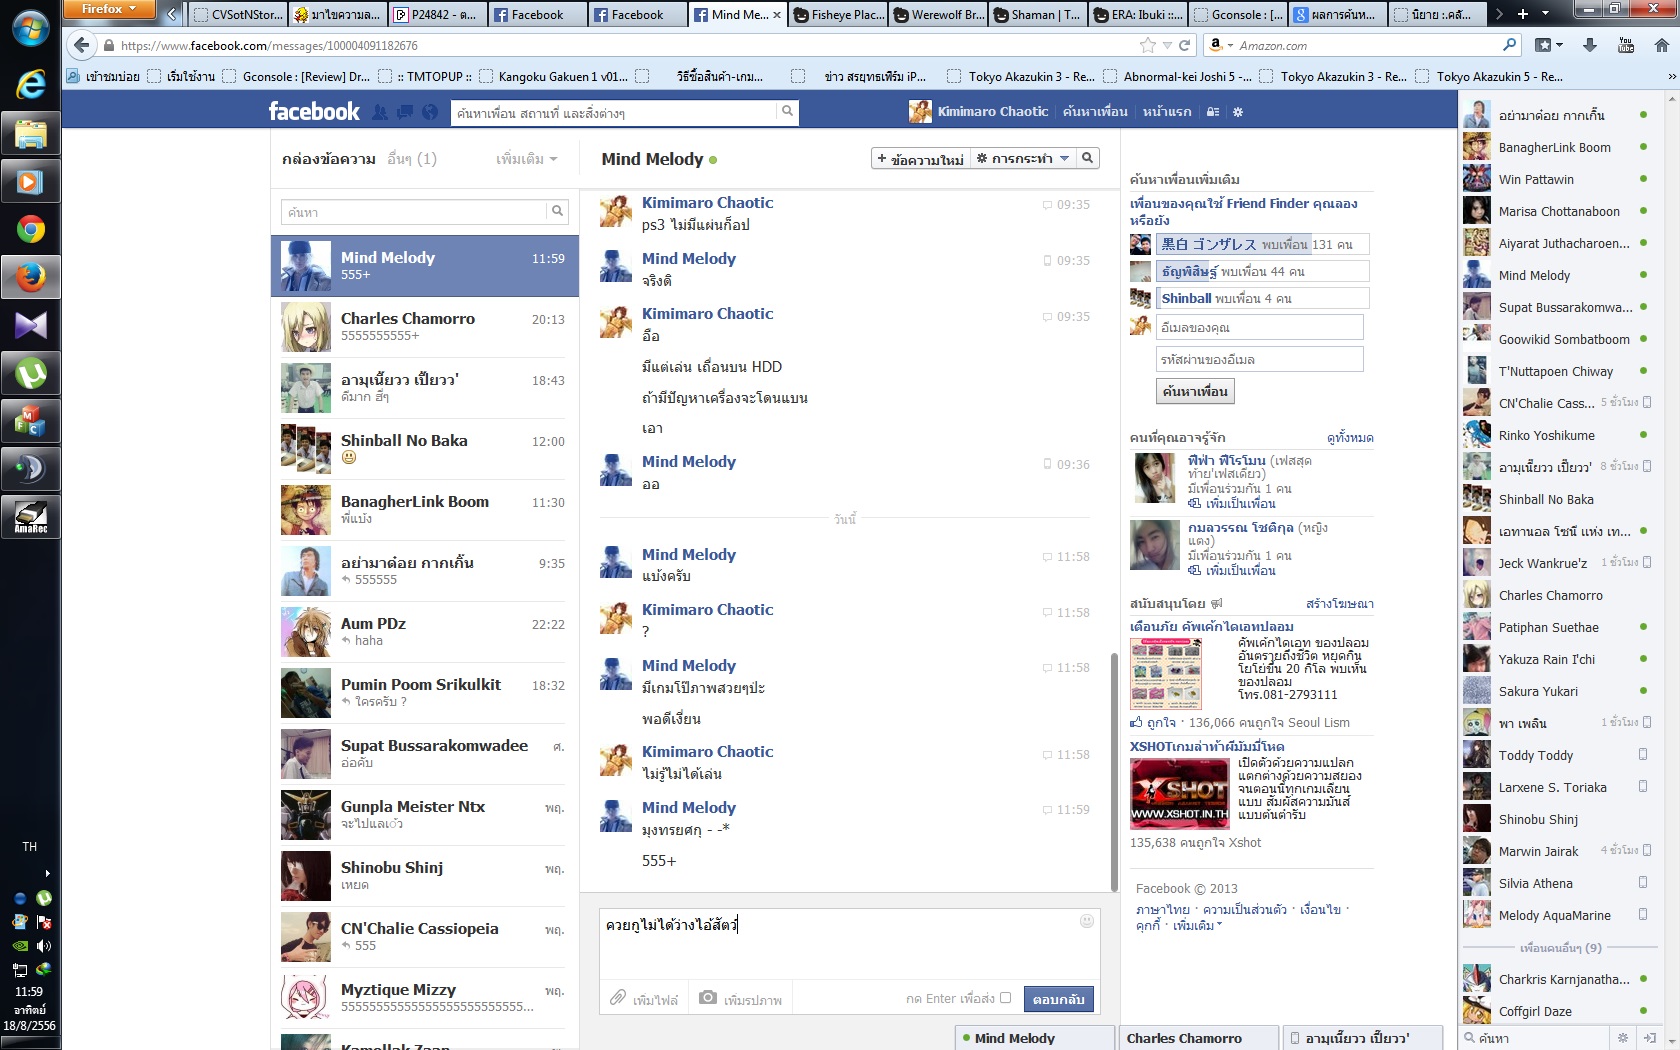The width and height of the screenshot is (1680, 1050).
Task: Launch Google Chrome from the taskbar
Action: coord(31,230)
